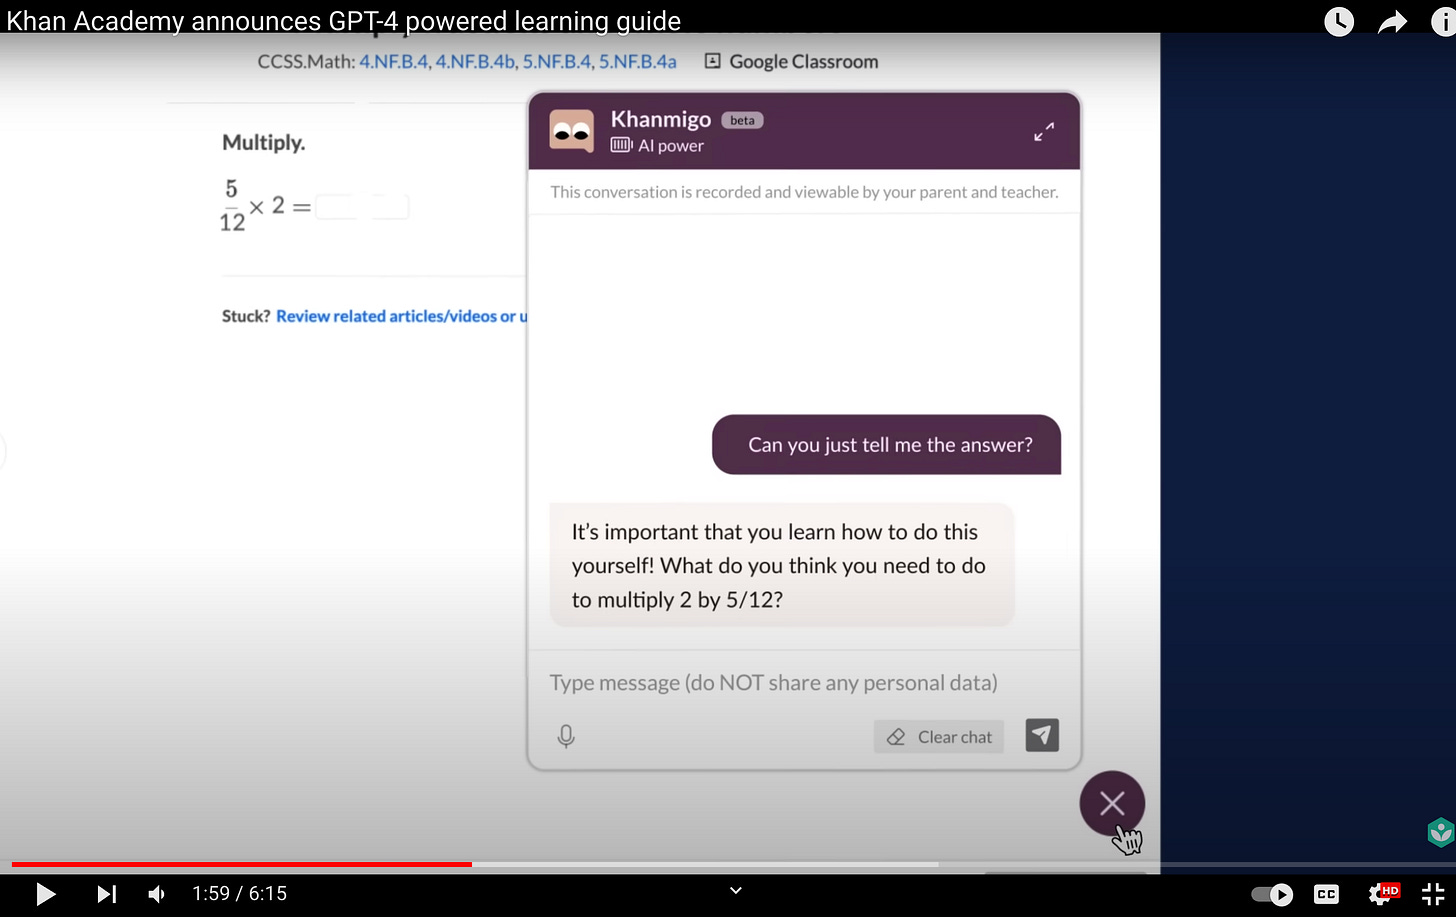Click the AI power battery icon
1456x917 pixels.
(x=621, y=145)
